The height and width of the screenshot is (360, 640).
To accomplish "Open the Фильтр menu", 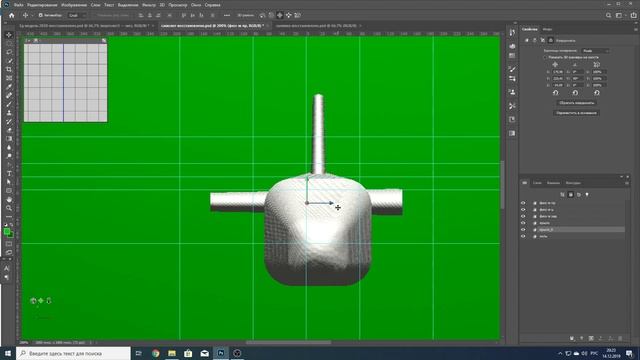I will point(149,5).
